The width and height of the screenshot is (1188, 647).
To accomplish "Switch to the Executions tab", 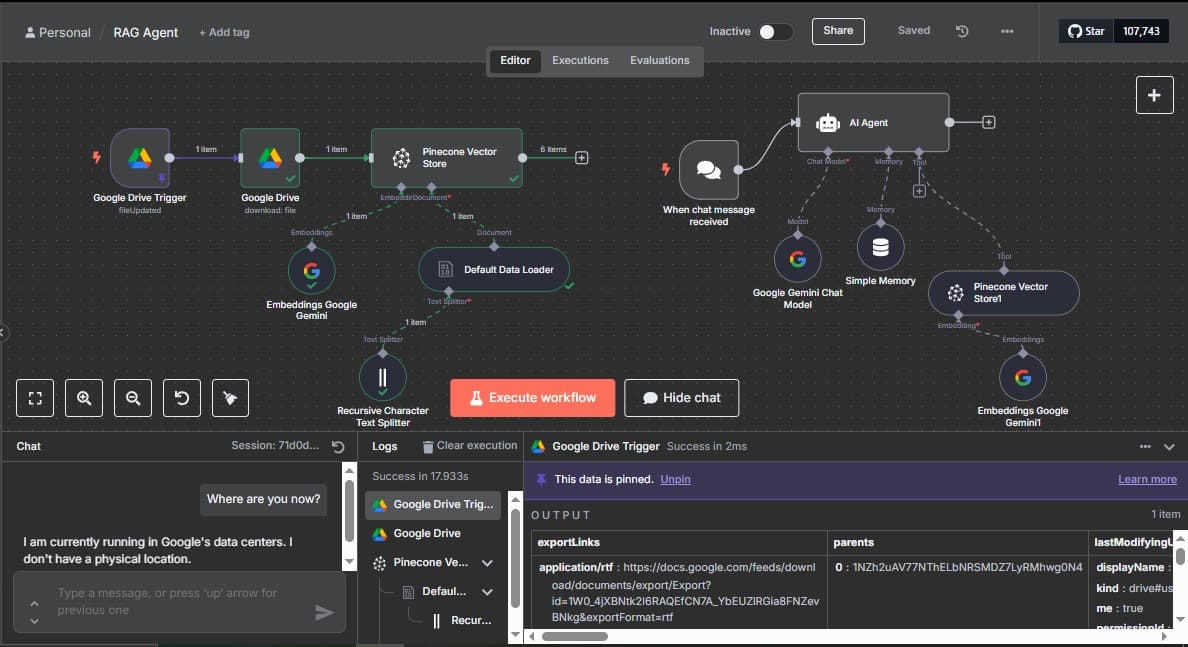I will pyautogui.click(x=580, y=60).
